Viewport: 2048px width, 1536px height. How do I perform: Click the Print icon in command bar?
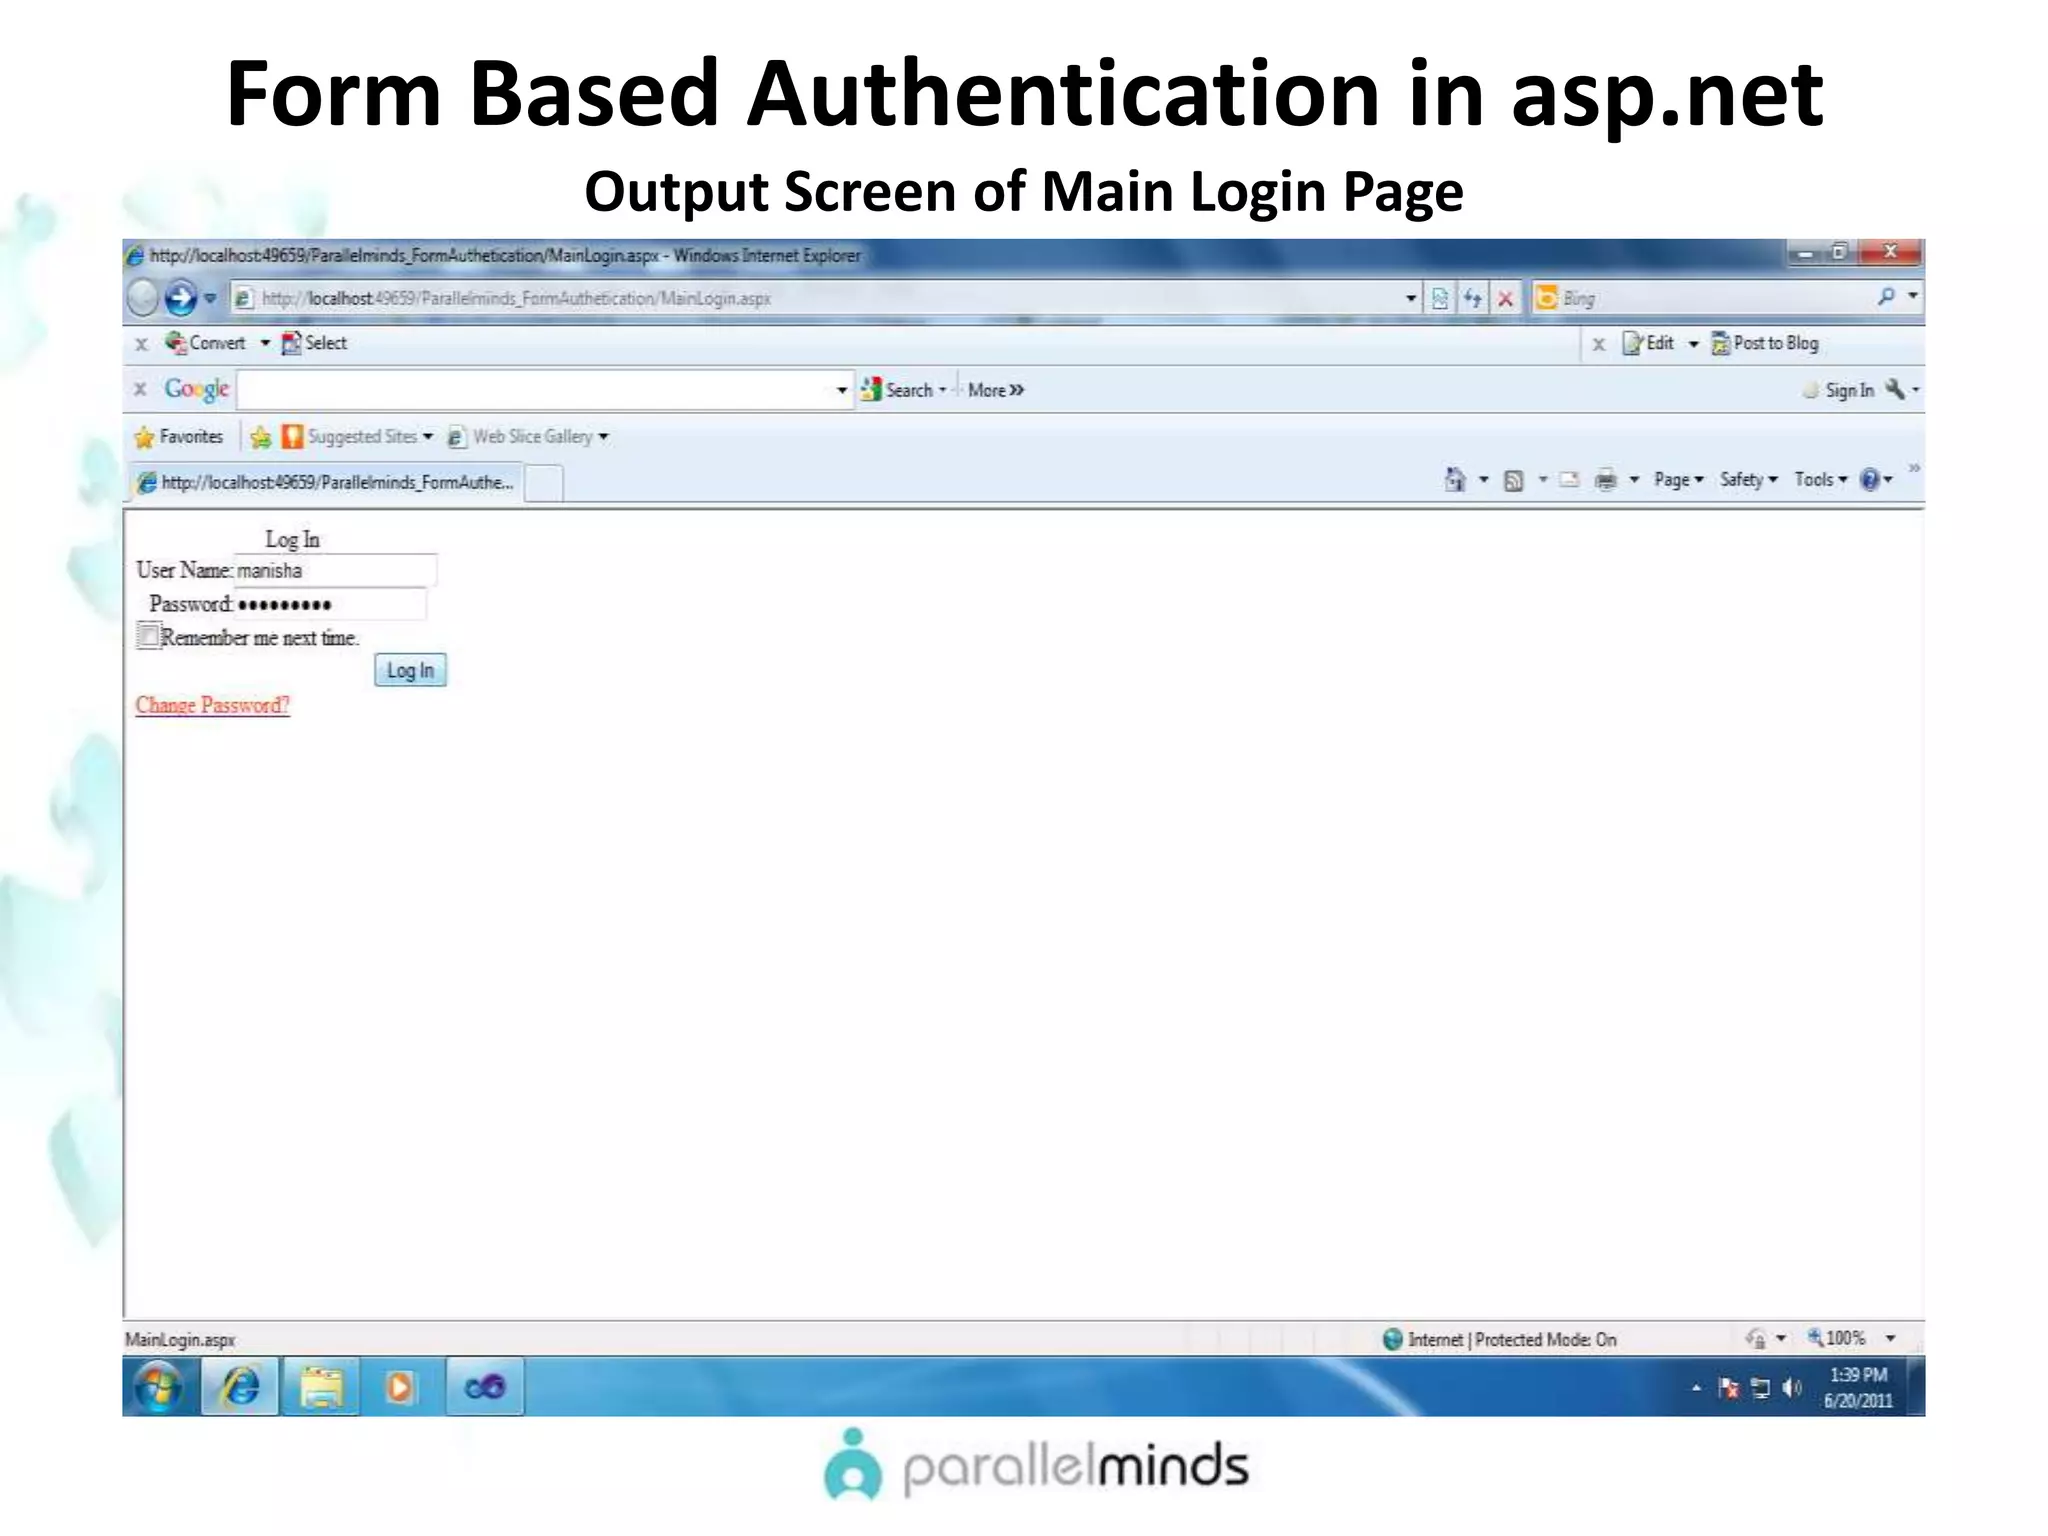point(1605,480)
